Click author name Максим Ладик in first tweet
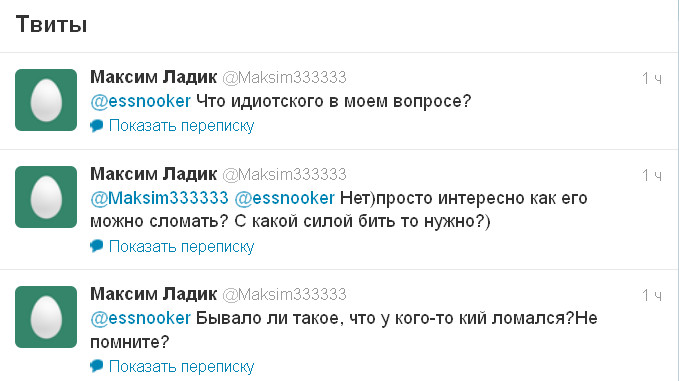 tap(153, 77)
